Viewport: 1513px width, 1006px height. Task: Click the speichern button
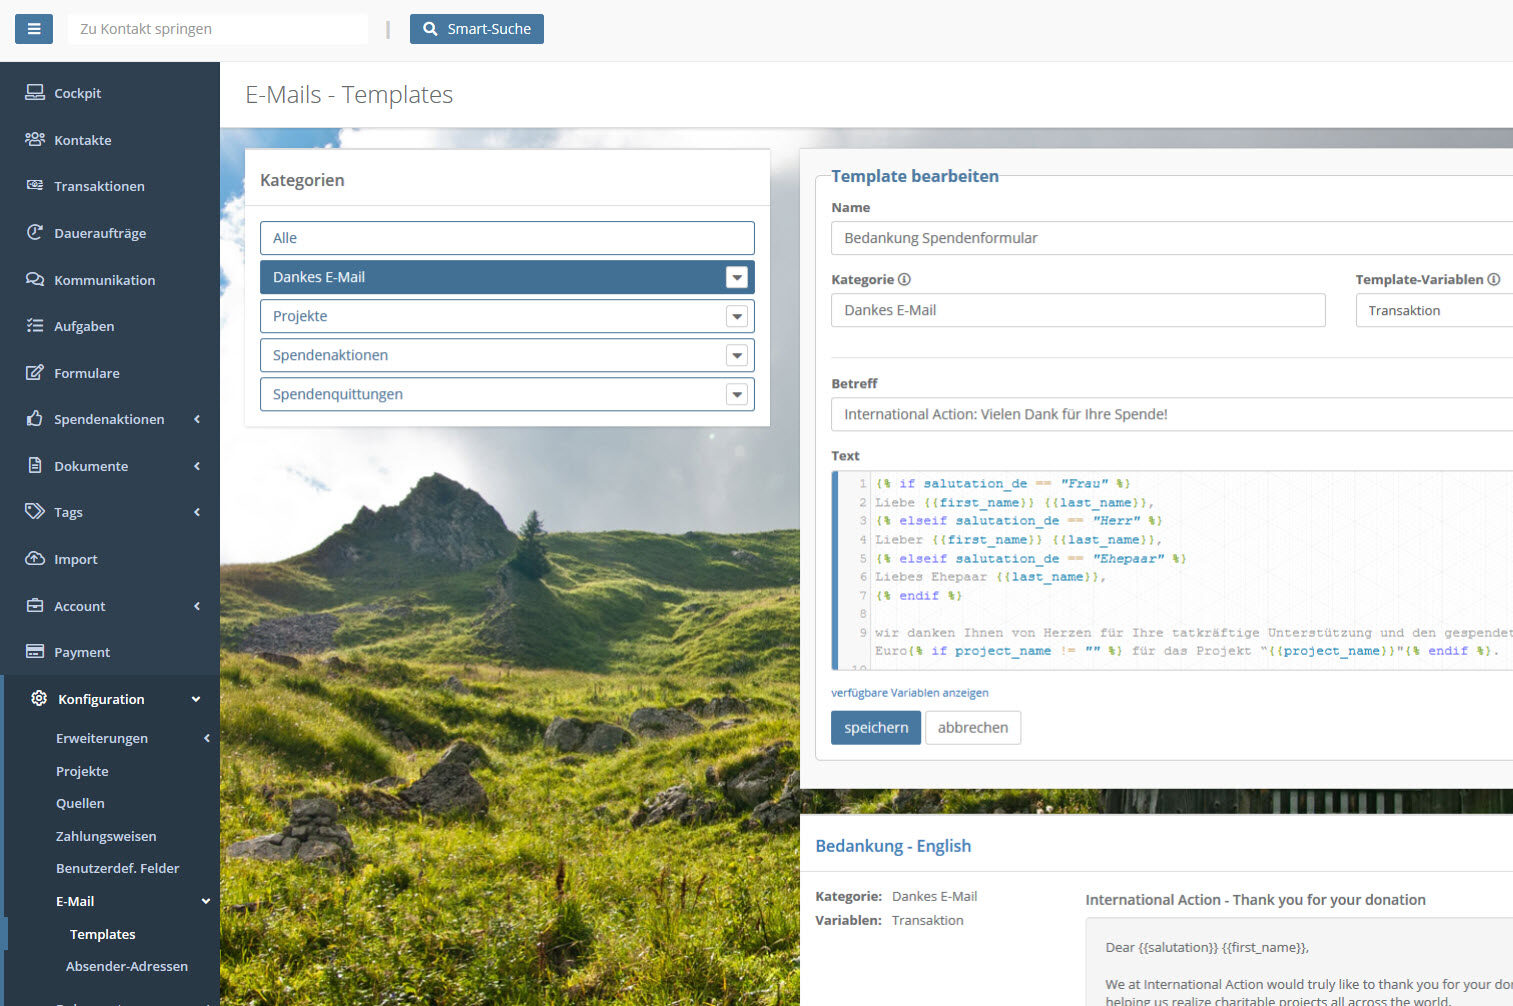coord(875,728)
